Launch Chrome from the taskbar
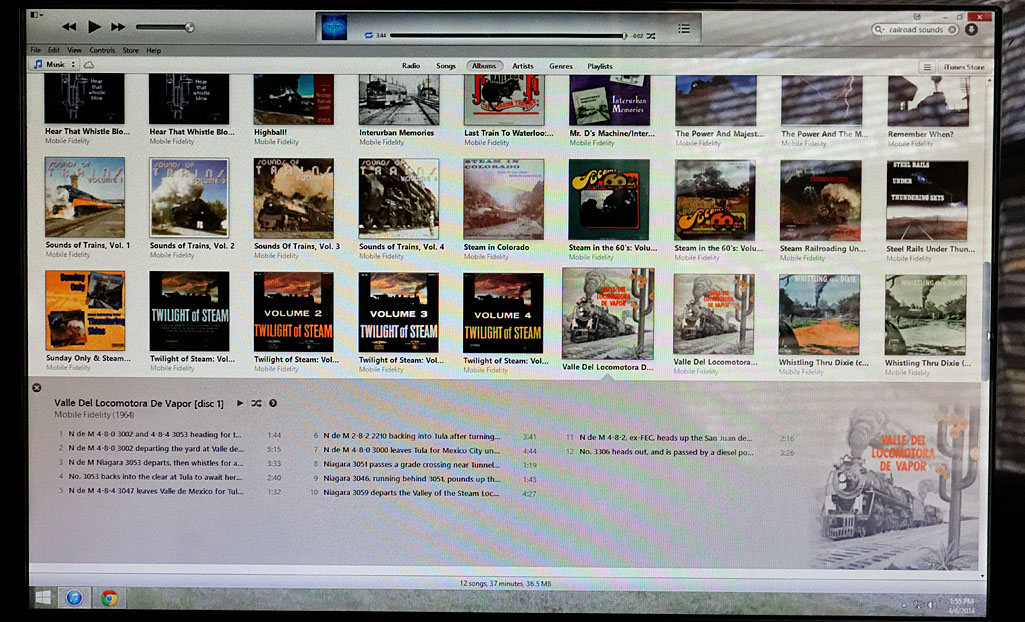The height and width of the screenshot is (622, 1025). click(x=109, y=597)
